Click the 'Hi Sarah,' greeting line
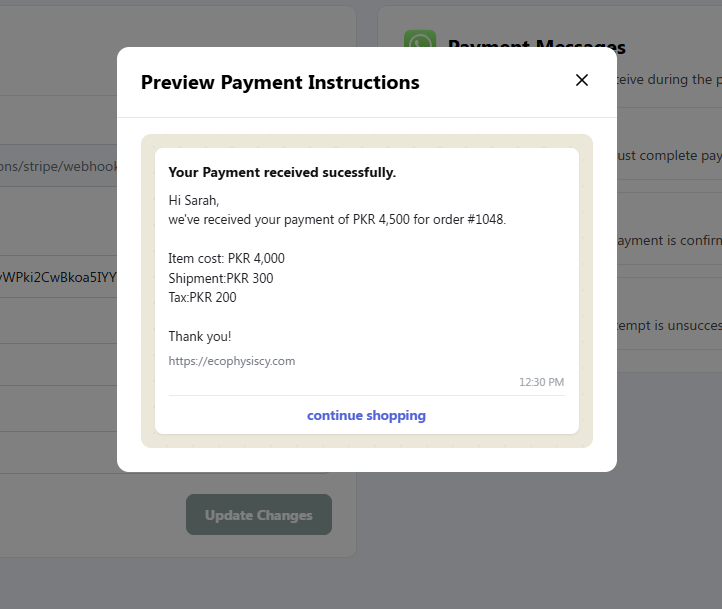 tap(193, 200)
